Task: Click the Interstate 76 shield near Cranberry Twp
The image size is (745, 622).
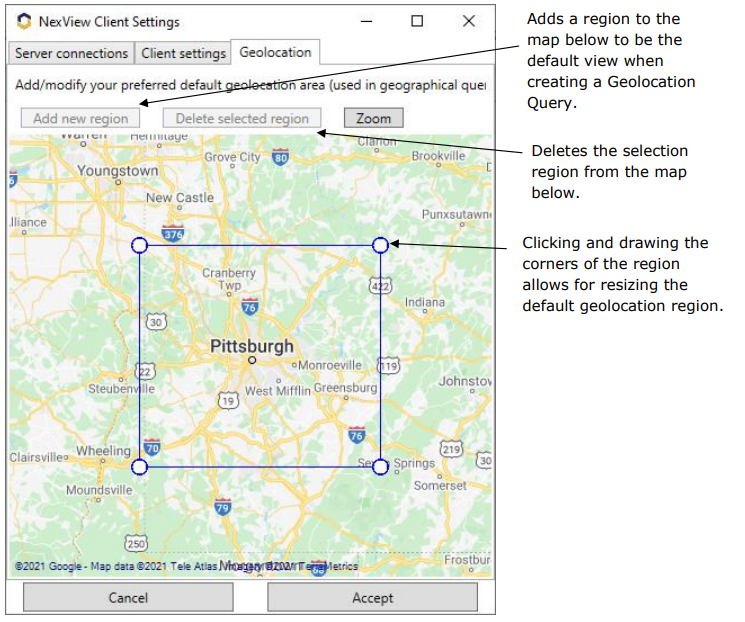Action: [x=249, y=307]
